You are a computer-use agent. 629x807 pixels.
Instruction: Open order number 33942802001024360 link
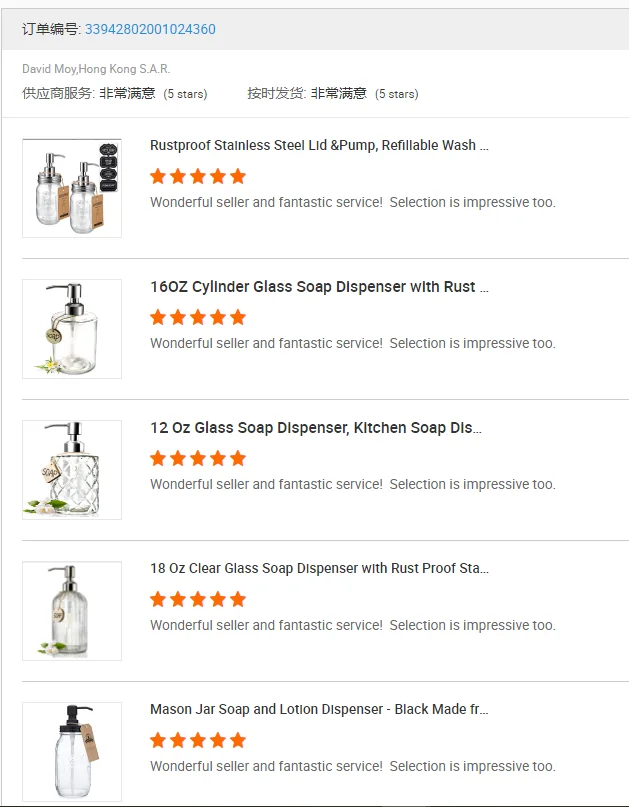coord(150,29)
